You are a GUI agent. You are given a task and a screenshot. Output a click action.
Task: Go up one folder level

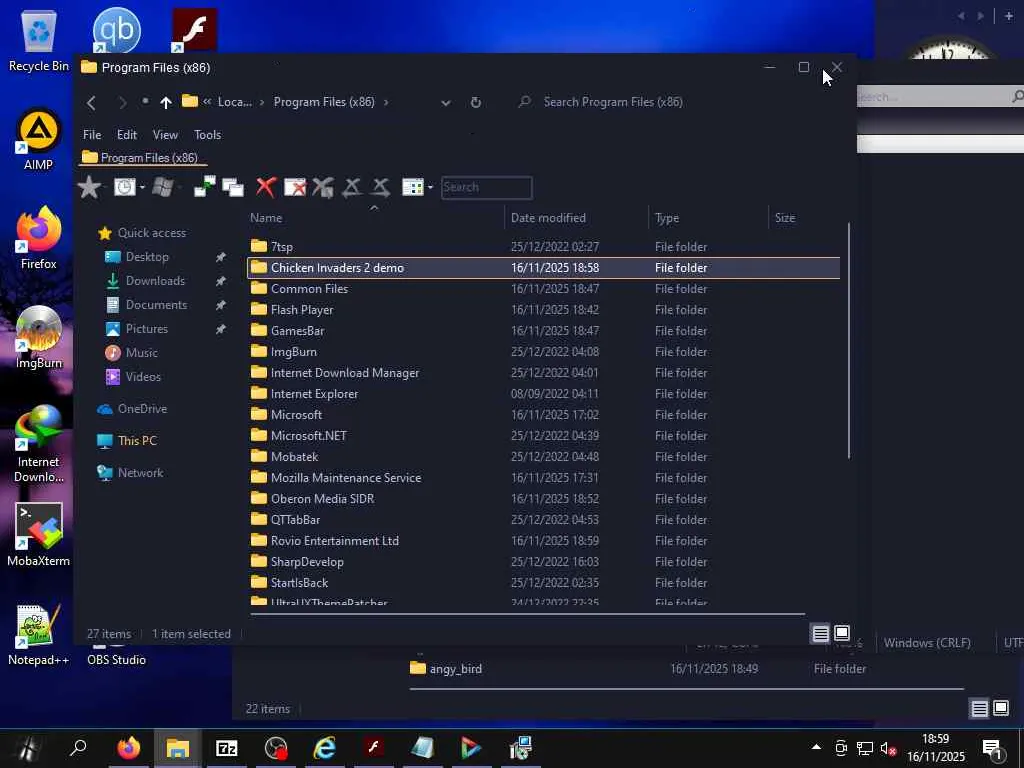click(166, 103)
